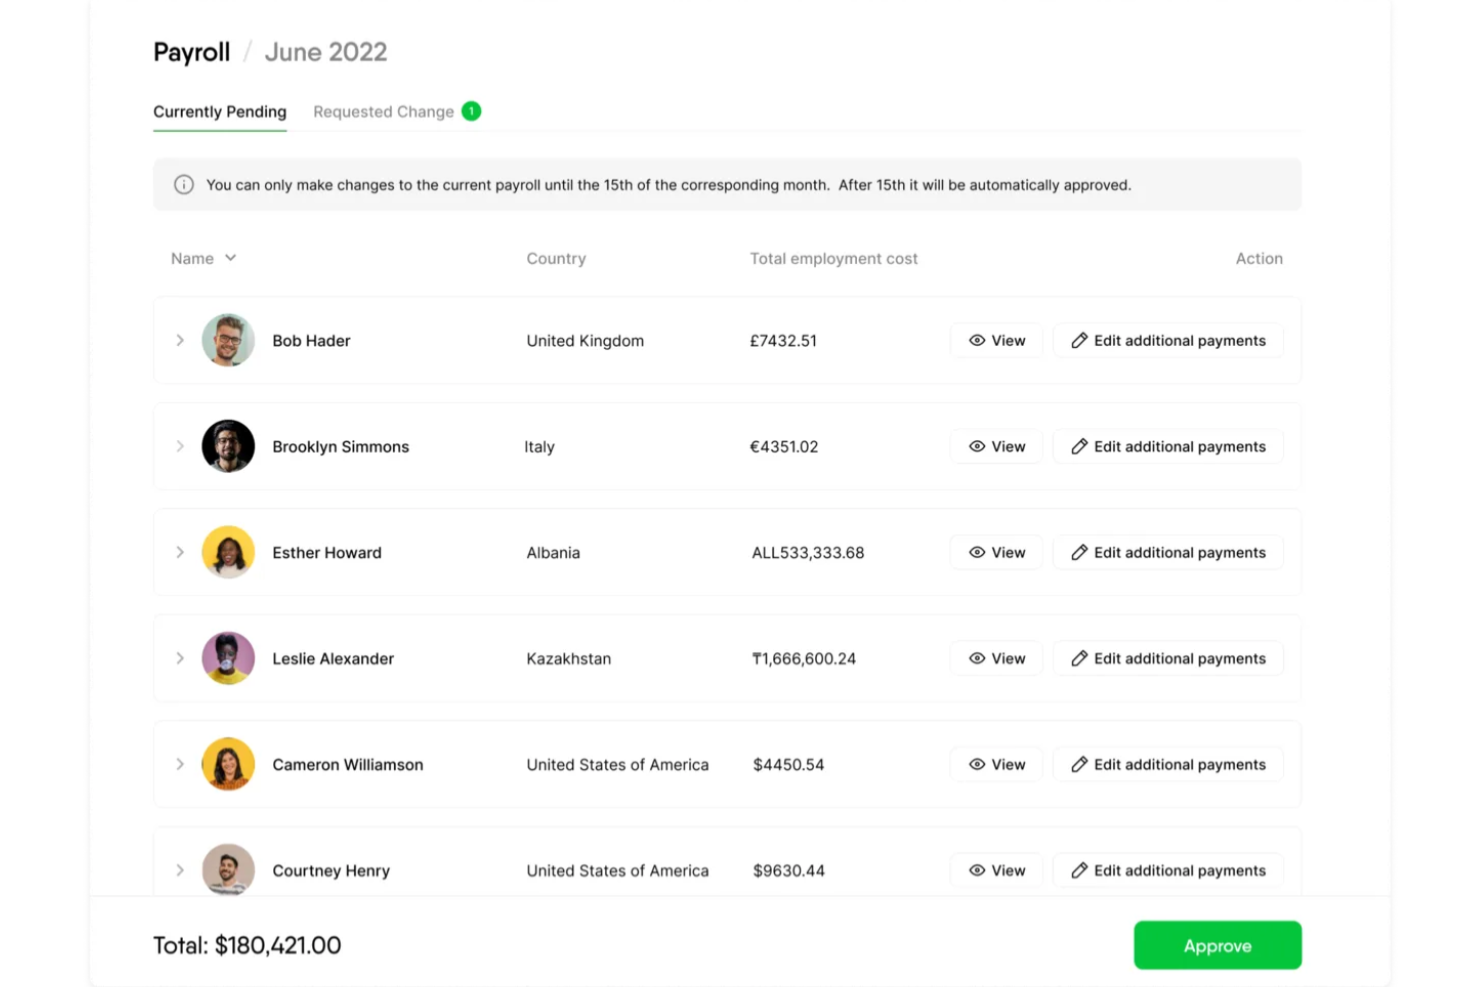
Task: Click the ALL533,333.68 cost value
Action: tap(808, 553)
